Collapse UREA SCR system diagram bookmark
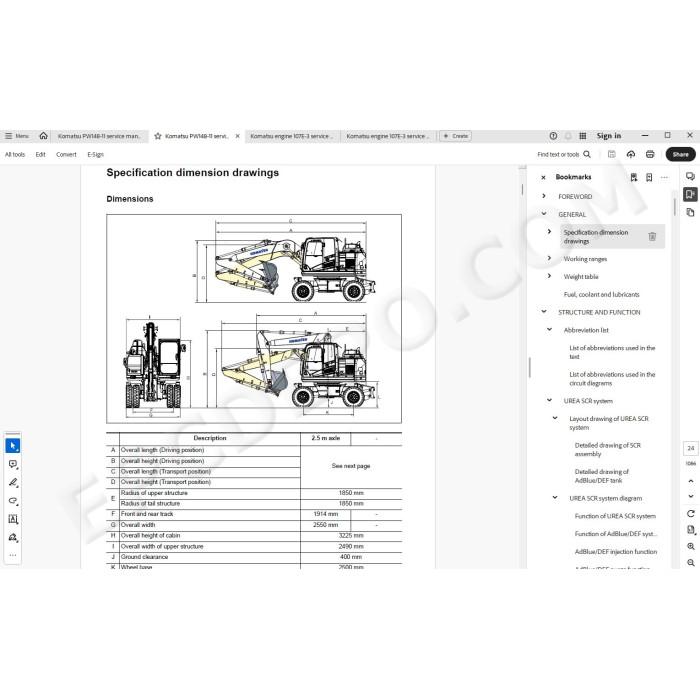This screenshot has height=700, width=700. 555,497
